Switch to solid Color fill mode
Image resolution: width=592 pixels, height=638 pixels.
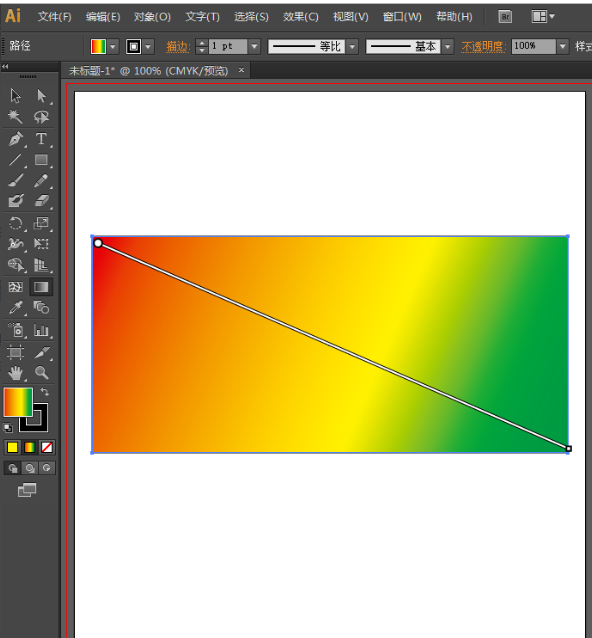(13, 448)
